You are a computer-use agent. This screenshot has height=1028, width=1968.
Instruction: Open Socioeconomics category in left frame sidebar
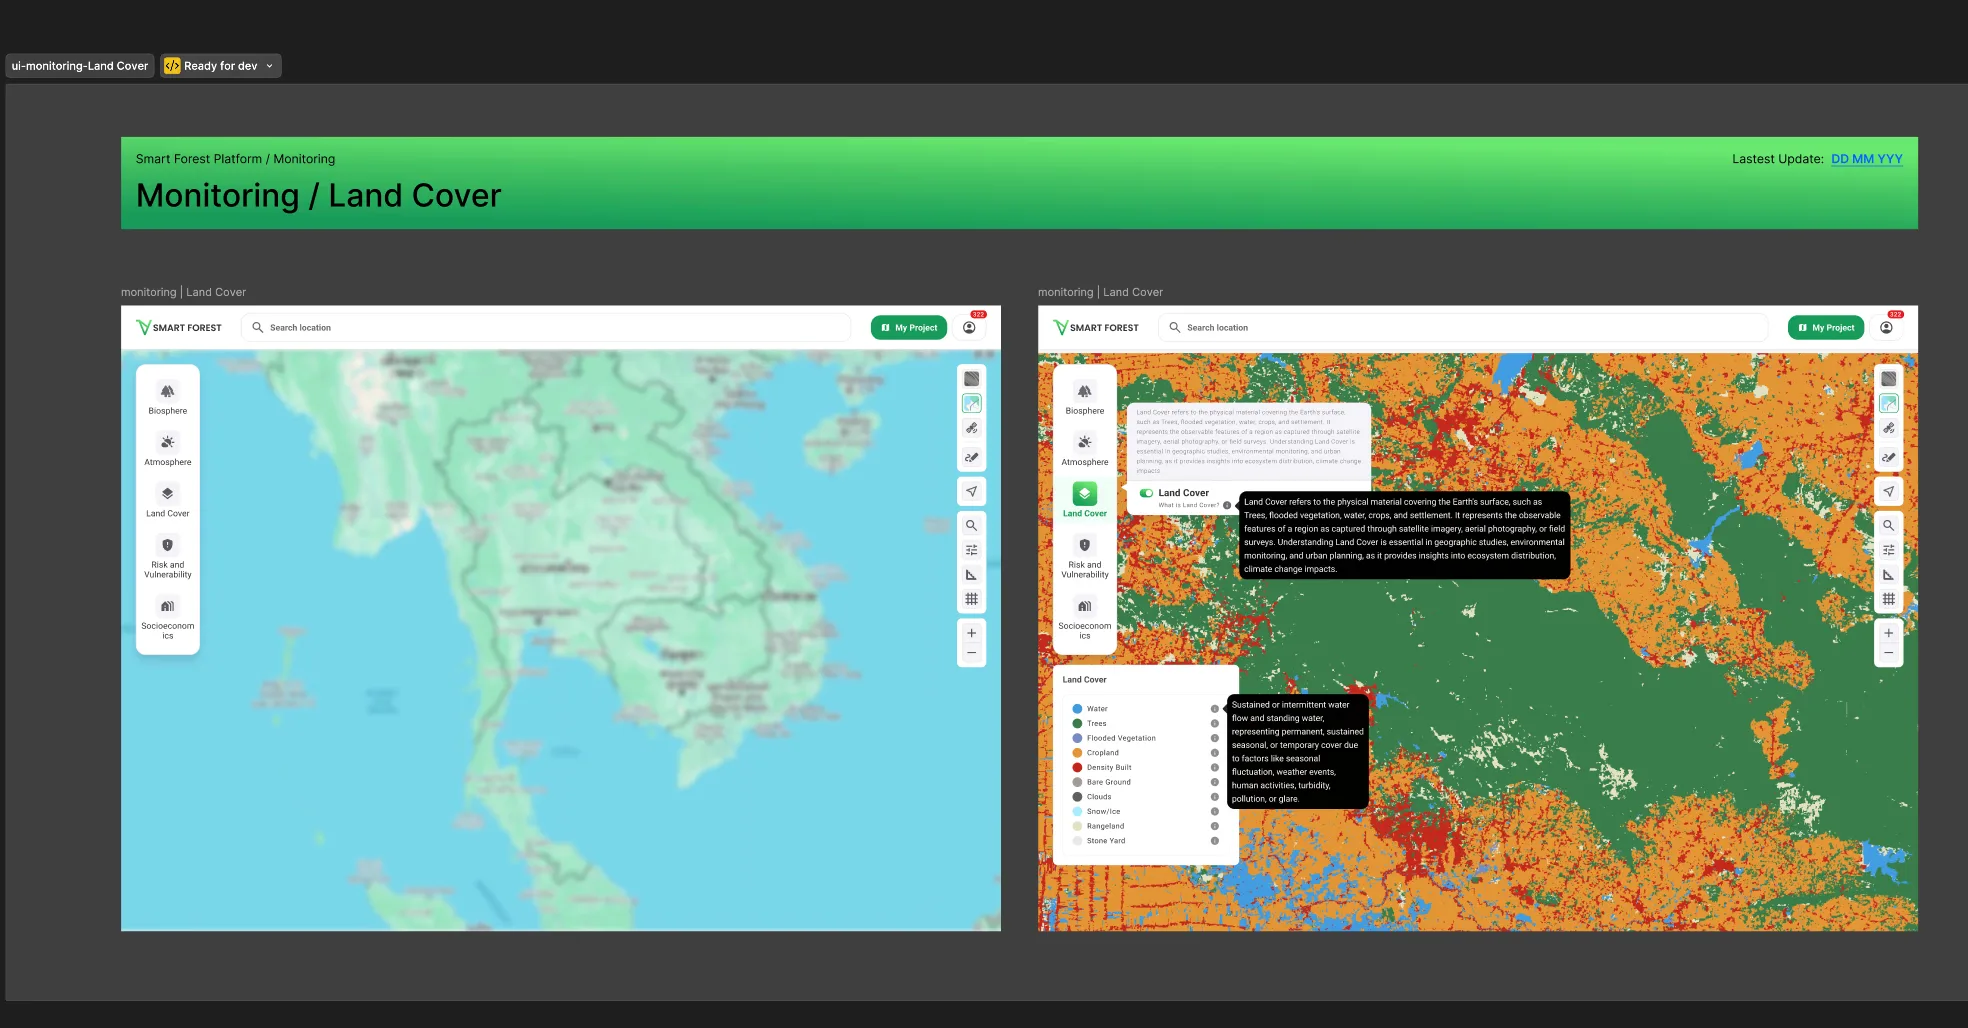click(x=167, y=616)
